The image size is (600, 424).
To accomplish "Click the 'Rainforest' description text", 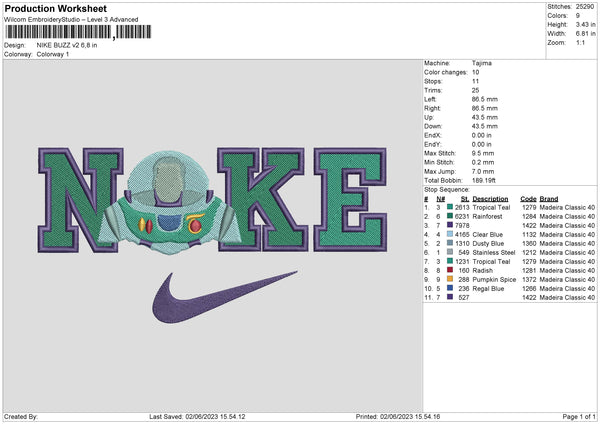I will tap(488, 216).
